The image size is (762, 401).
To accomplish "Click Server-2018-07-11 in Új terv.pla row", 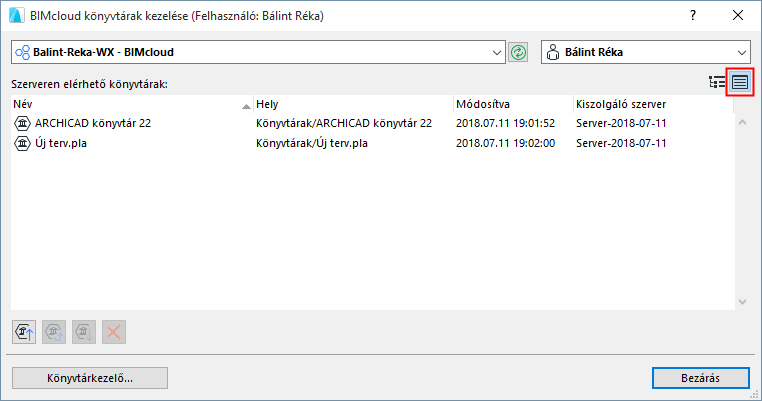I will click(x=621, y=143).
